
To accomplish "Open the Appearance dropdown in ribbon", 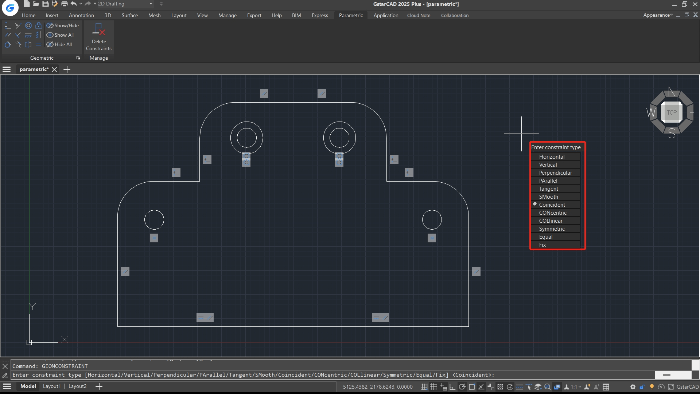I will [658, 15].
